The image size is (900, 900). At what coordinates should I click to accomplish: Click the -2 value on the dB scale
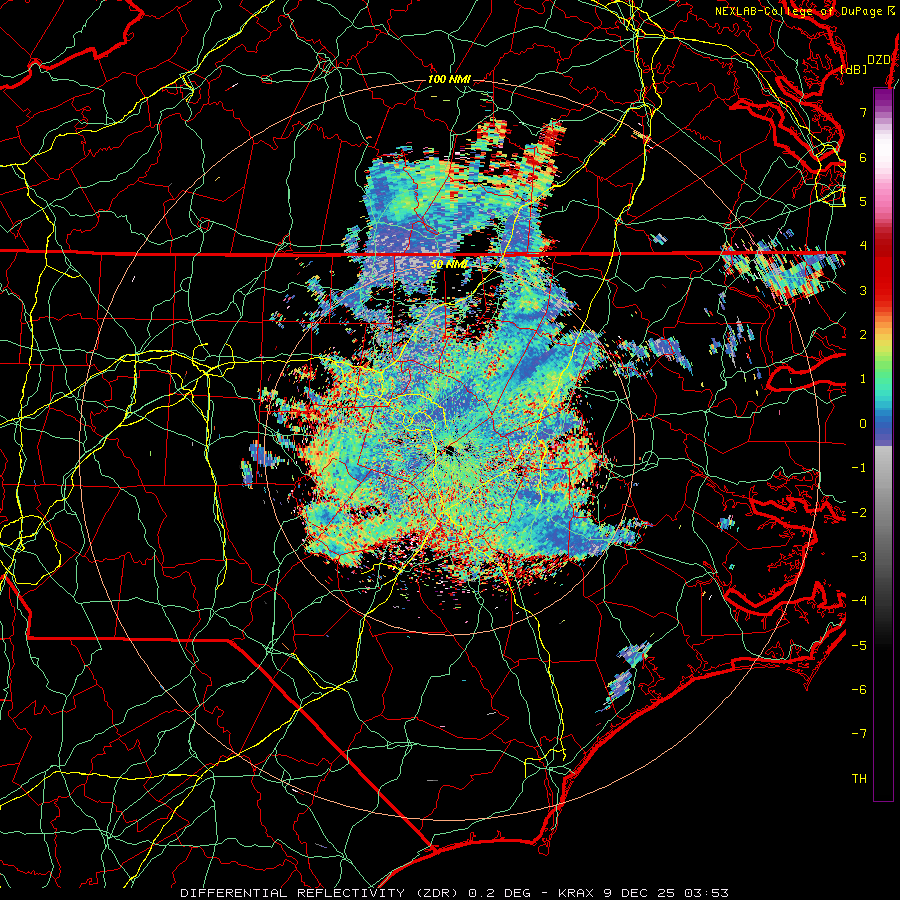pyautogui.click(x=859, y=513)
